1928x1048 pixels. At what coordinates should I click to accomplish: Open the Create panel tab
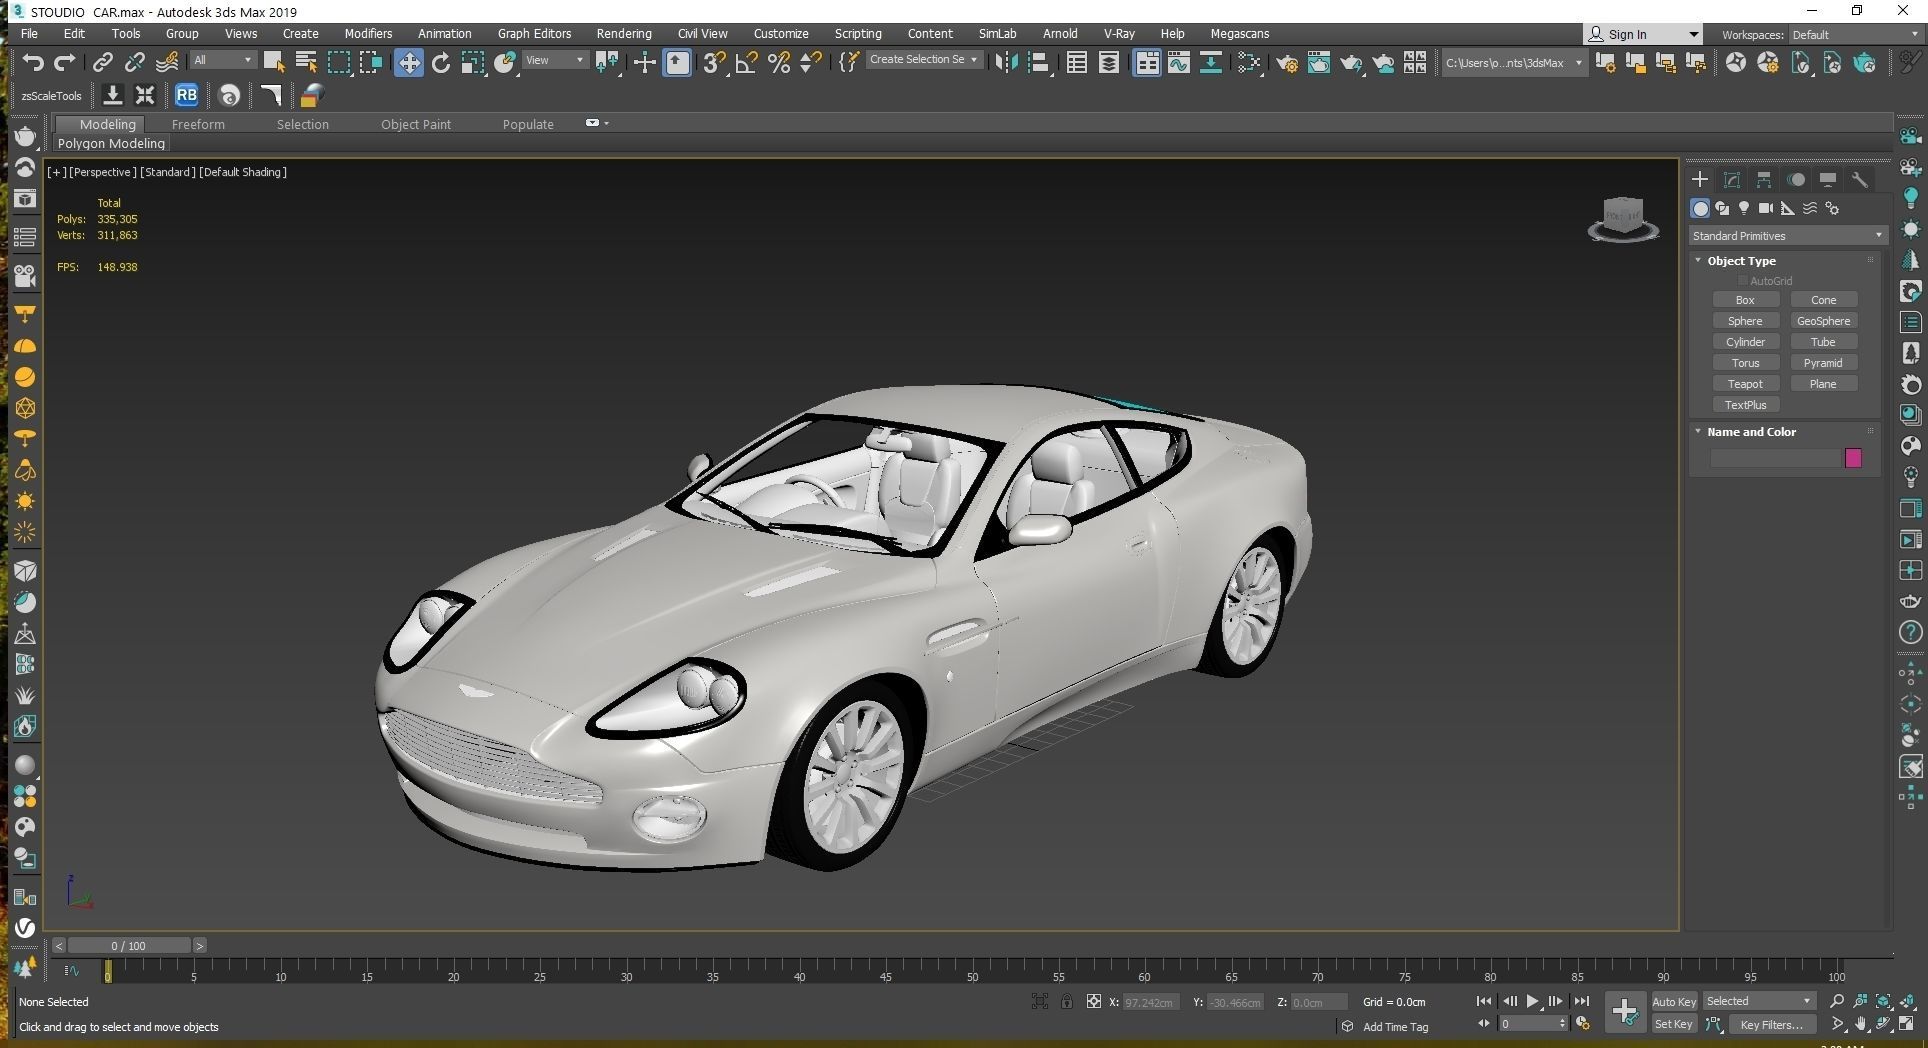click(x=1700, y=180)
